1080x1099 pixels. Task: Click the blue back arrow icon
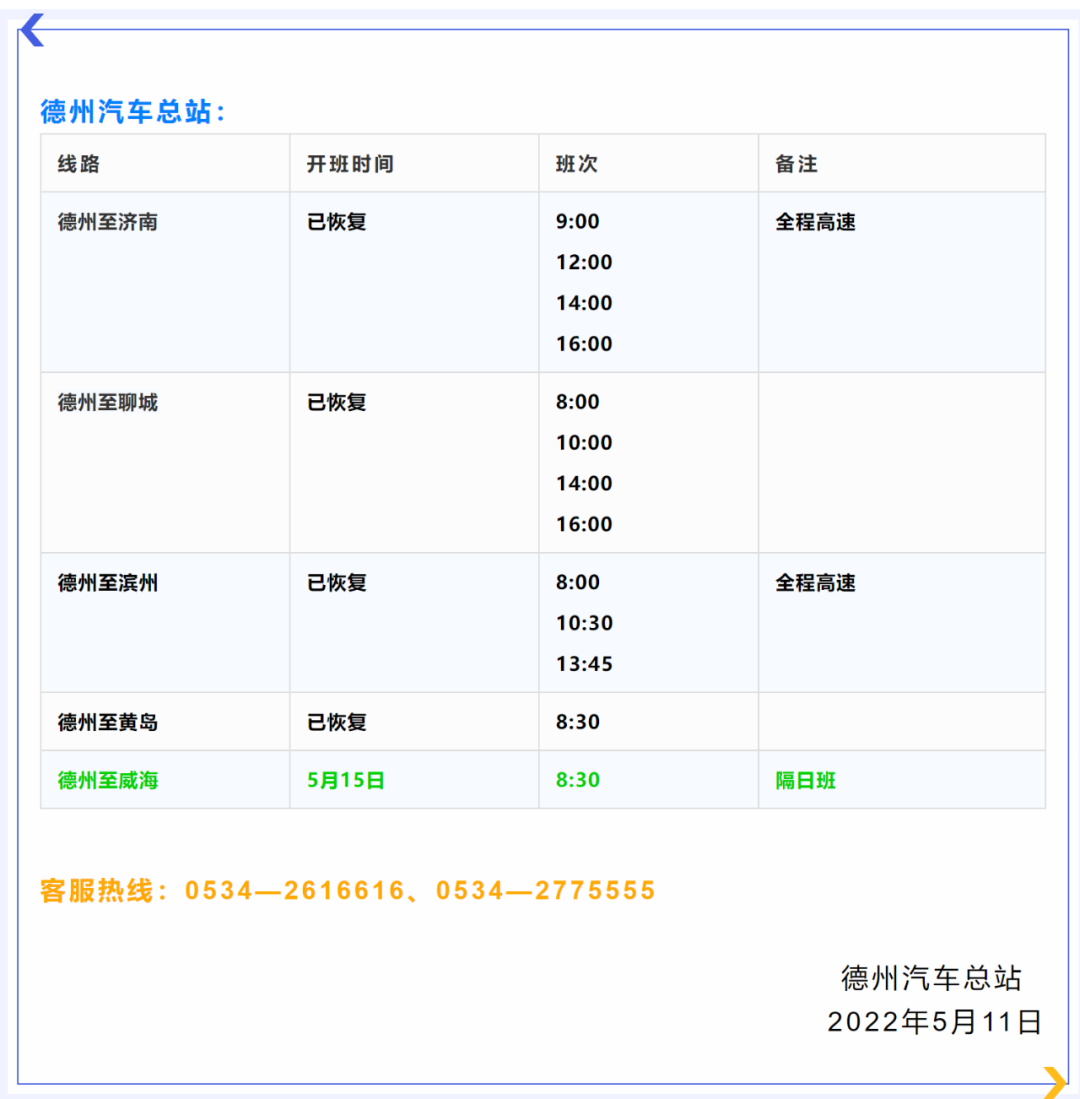coord(33,31)
